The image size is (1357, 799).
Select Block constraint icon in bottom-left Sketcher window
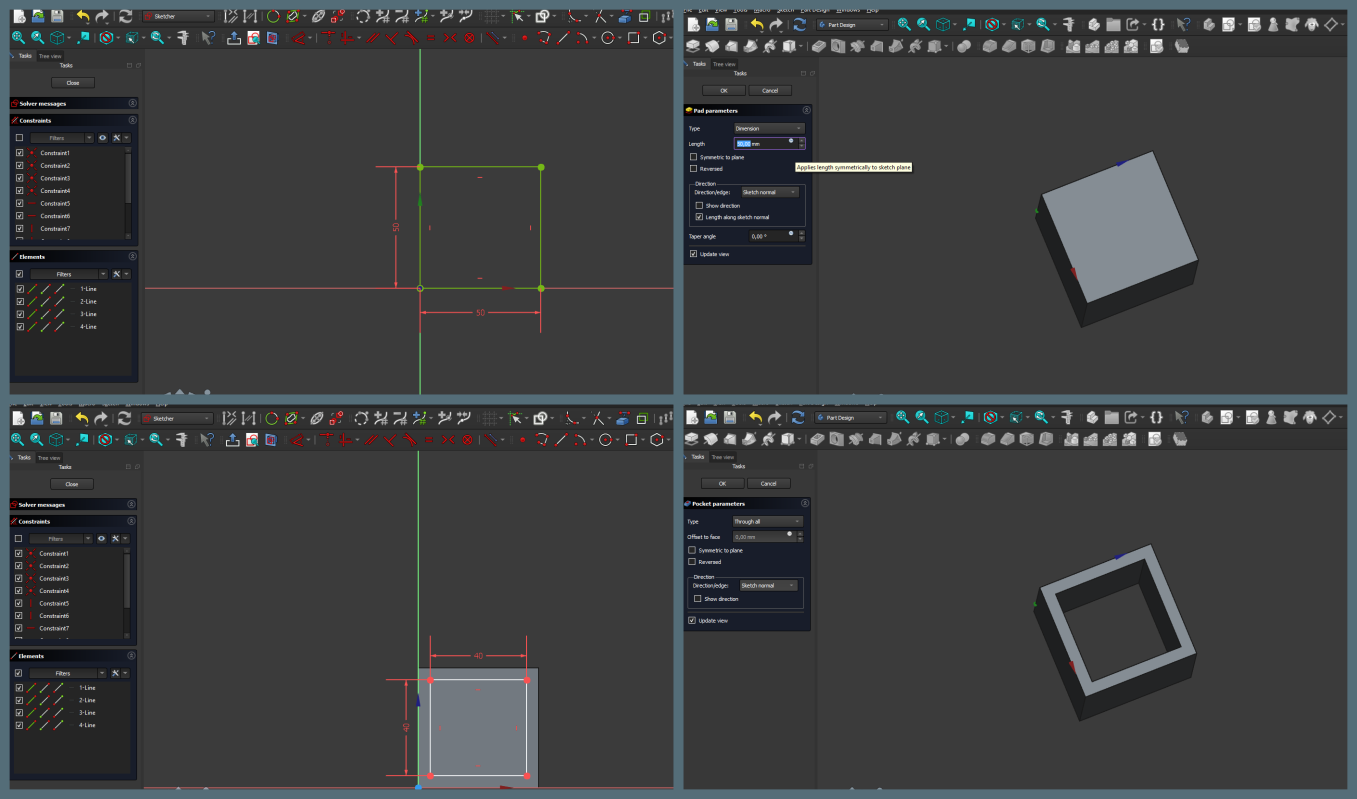(467, 439)
